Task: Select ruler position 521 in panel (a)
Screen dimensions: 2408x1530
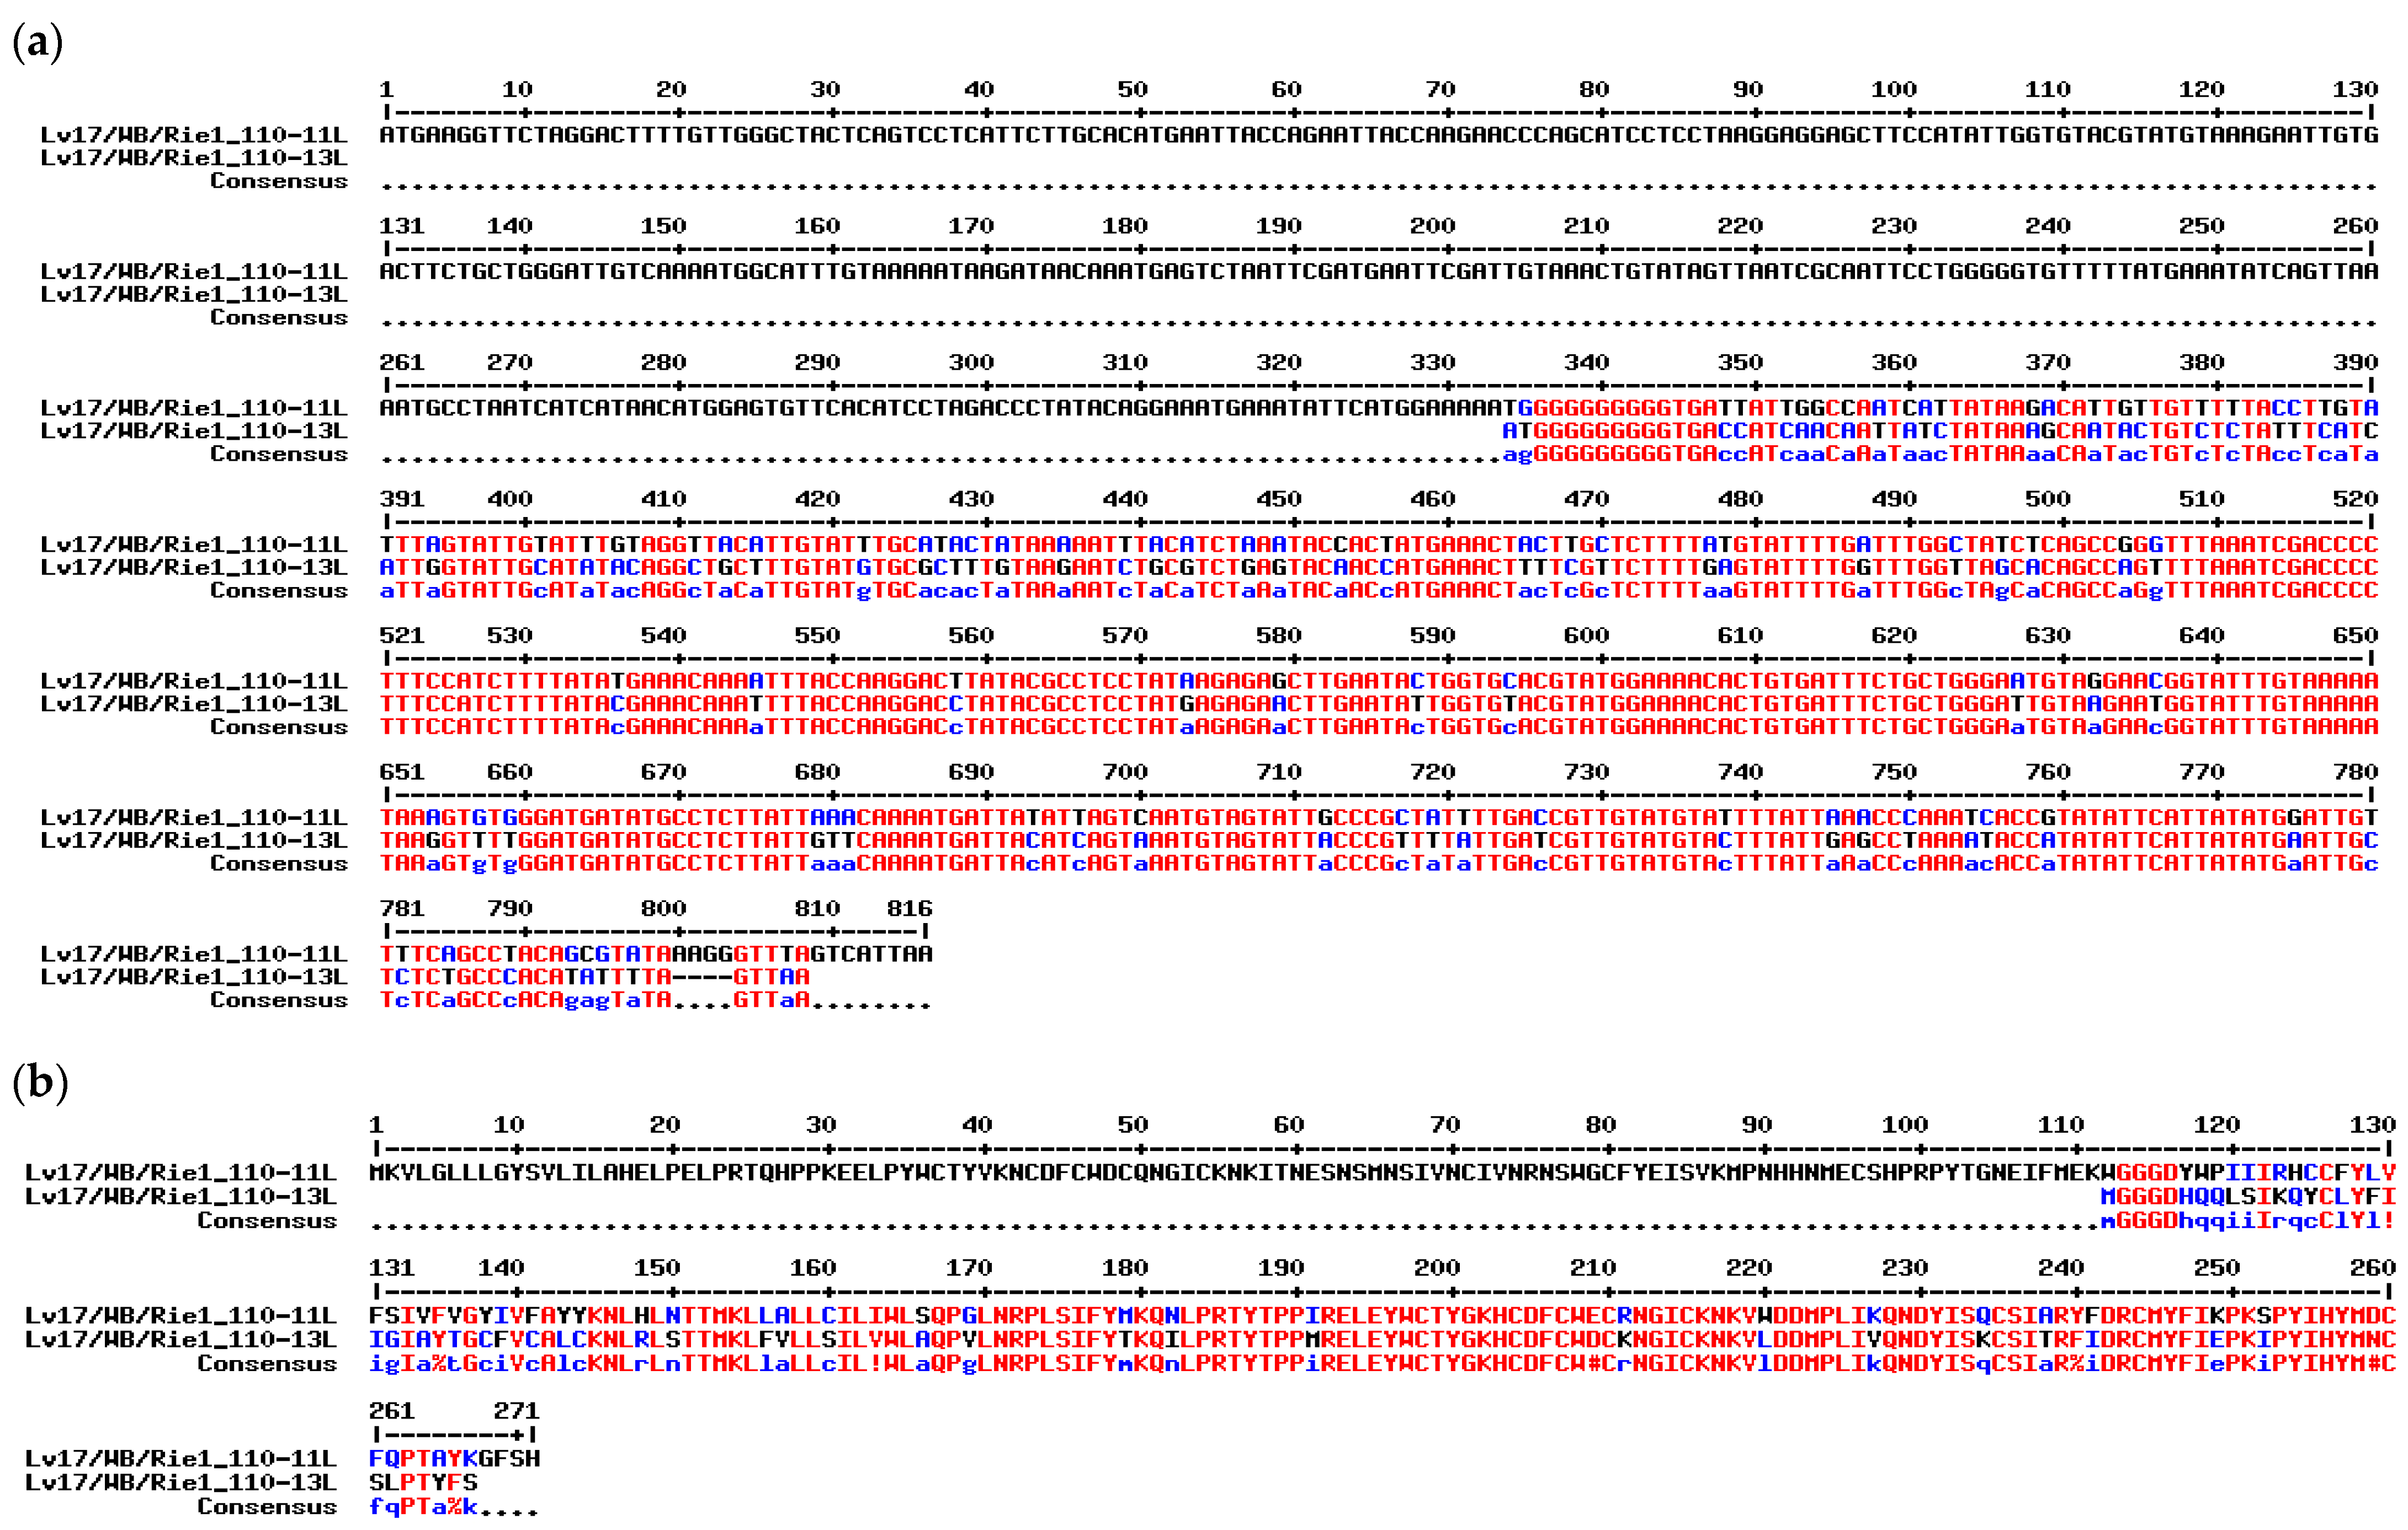Action: tap(401, 635)
